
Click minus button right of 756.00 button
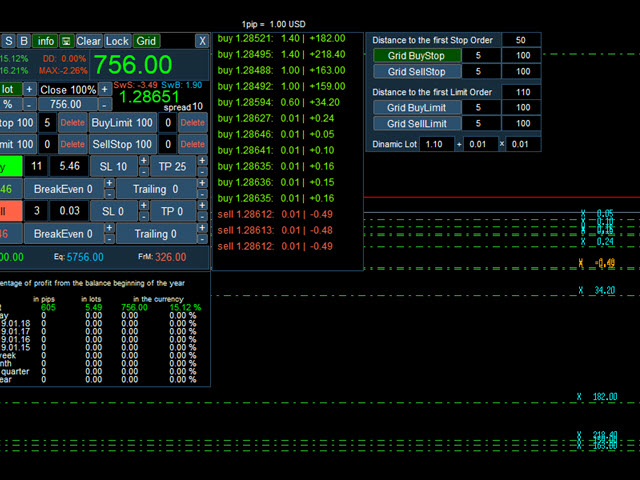104,104
